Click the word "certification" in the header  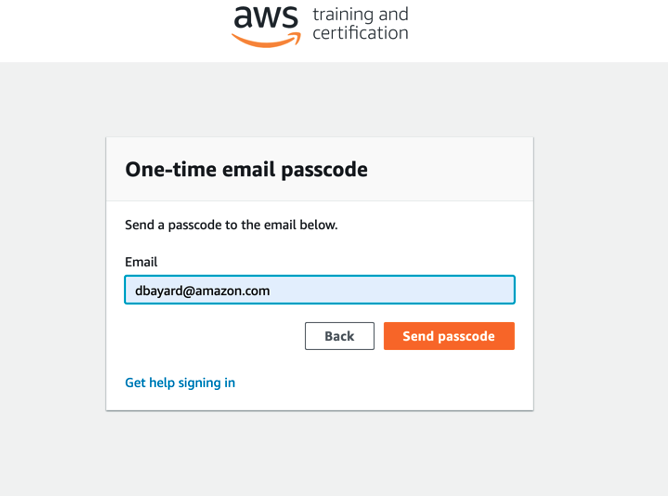pyautogui.click(x=360, y=33)
